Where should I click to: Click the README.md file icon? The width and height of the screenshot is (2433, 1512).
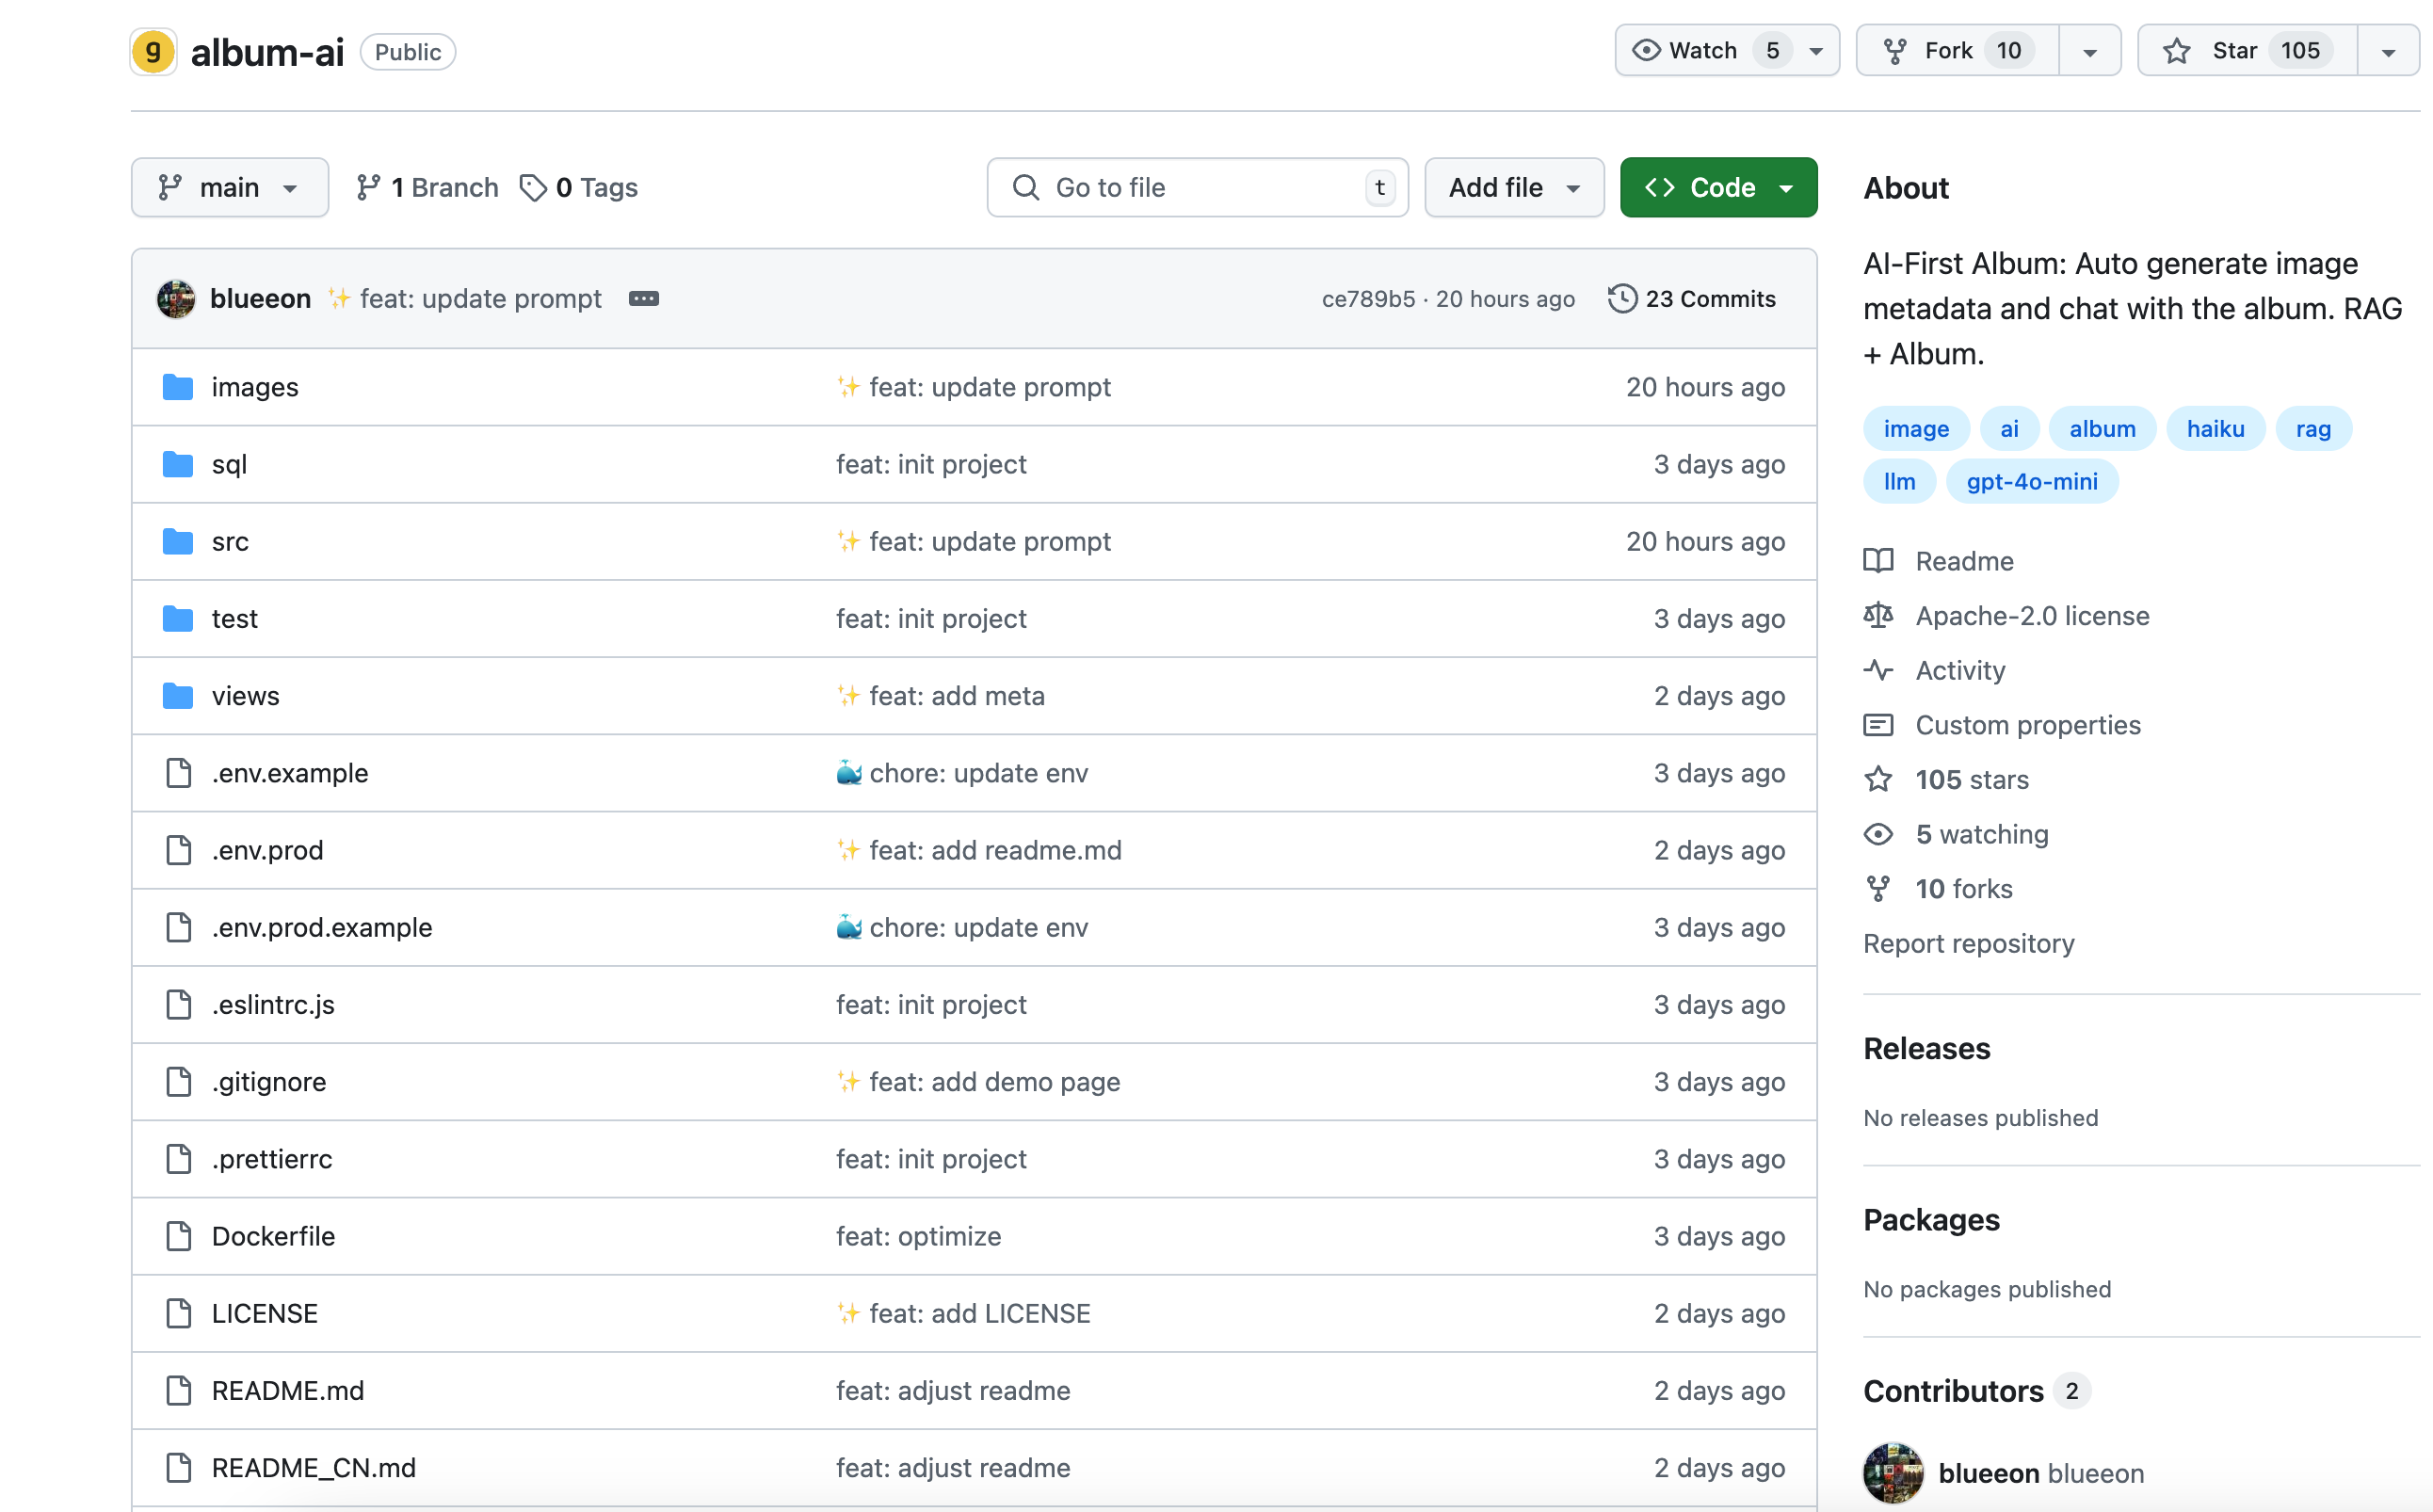coord(179,1390)
